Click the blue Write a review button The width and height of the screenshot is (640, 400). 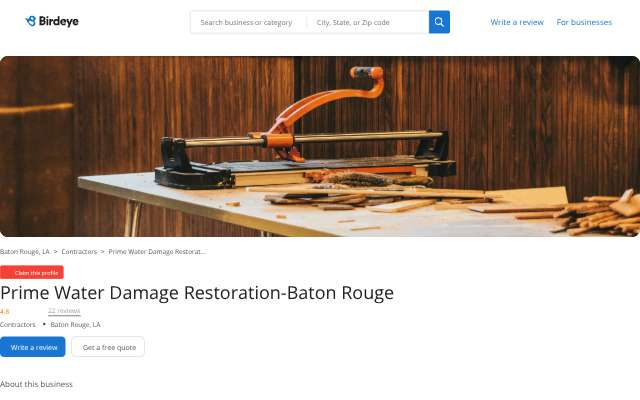tap(33, 347)
